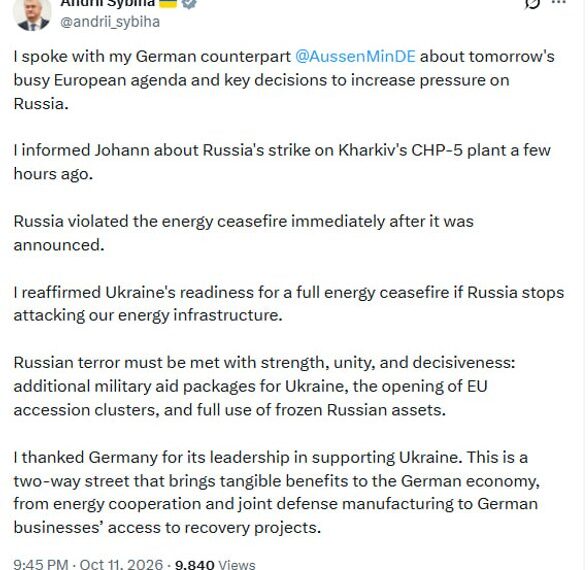The height and width of the screenshot is (570, 588).
Task: Click the Grok explain icon
Action: [x=532, y=4]
